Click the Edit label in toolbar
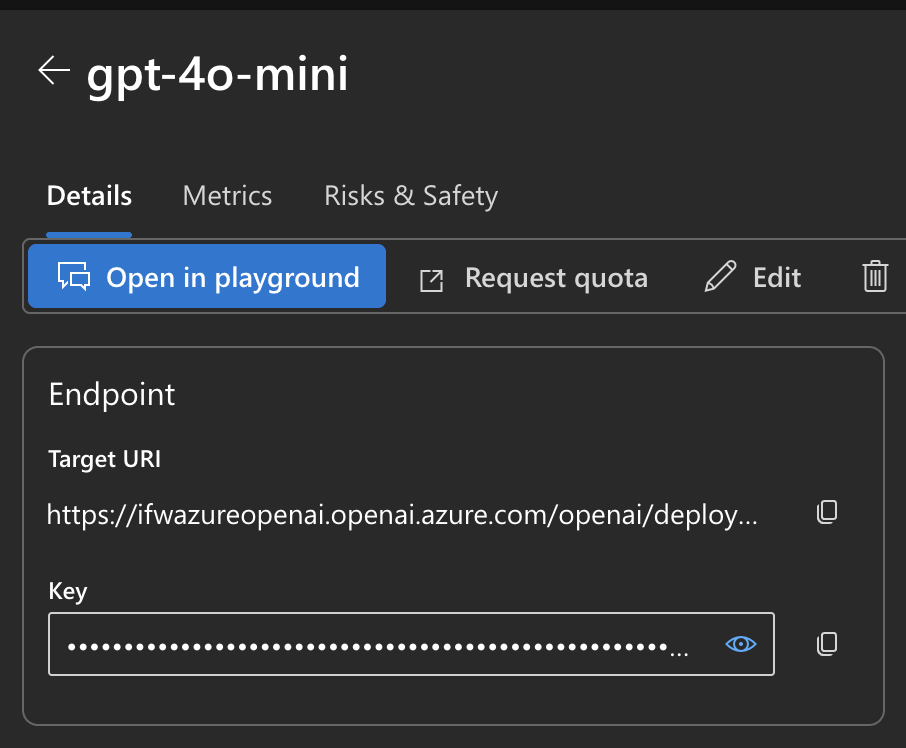906x748 pixels. (x=777, y=278)
